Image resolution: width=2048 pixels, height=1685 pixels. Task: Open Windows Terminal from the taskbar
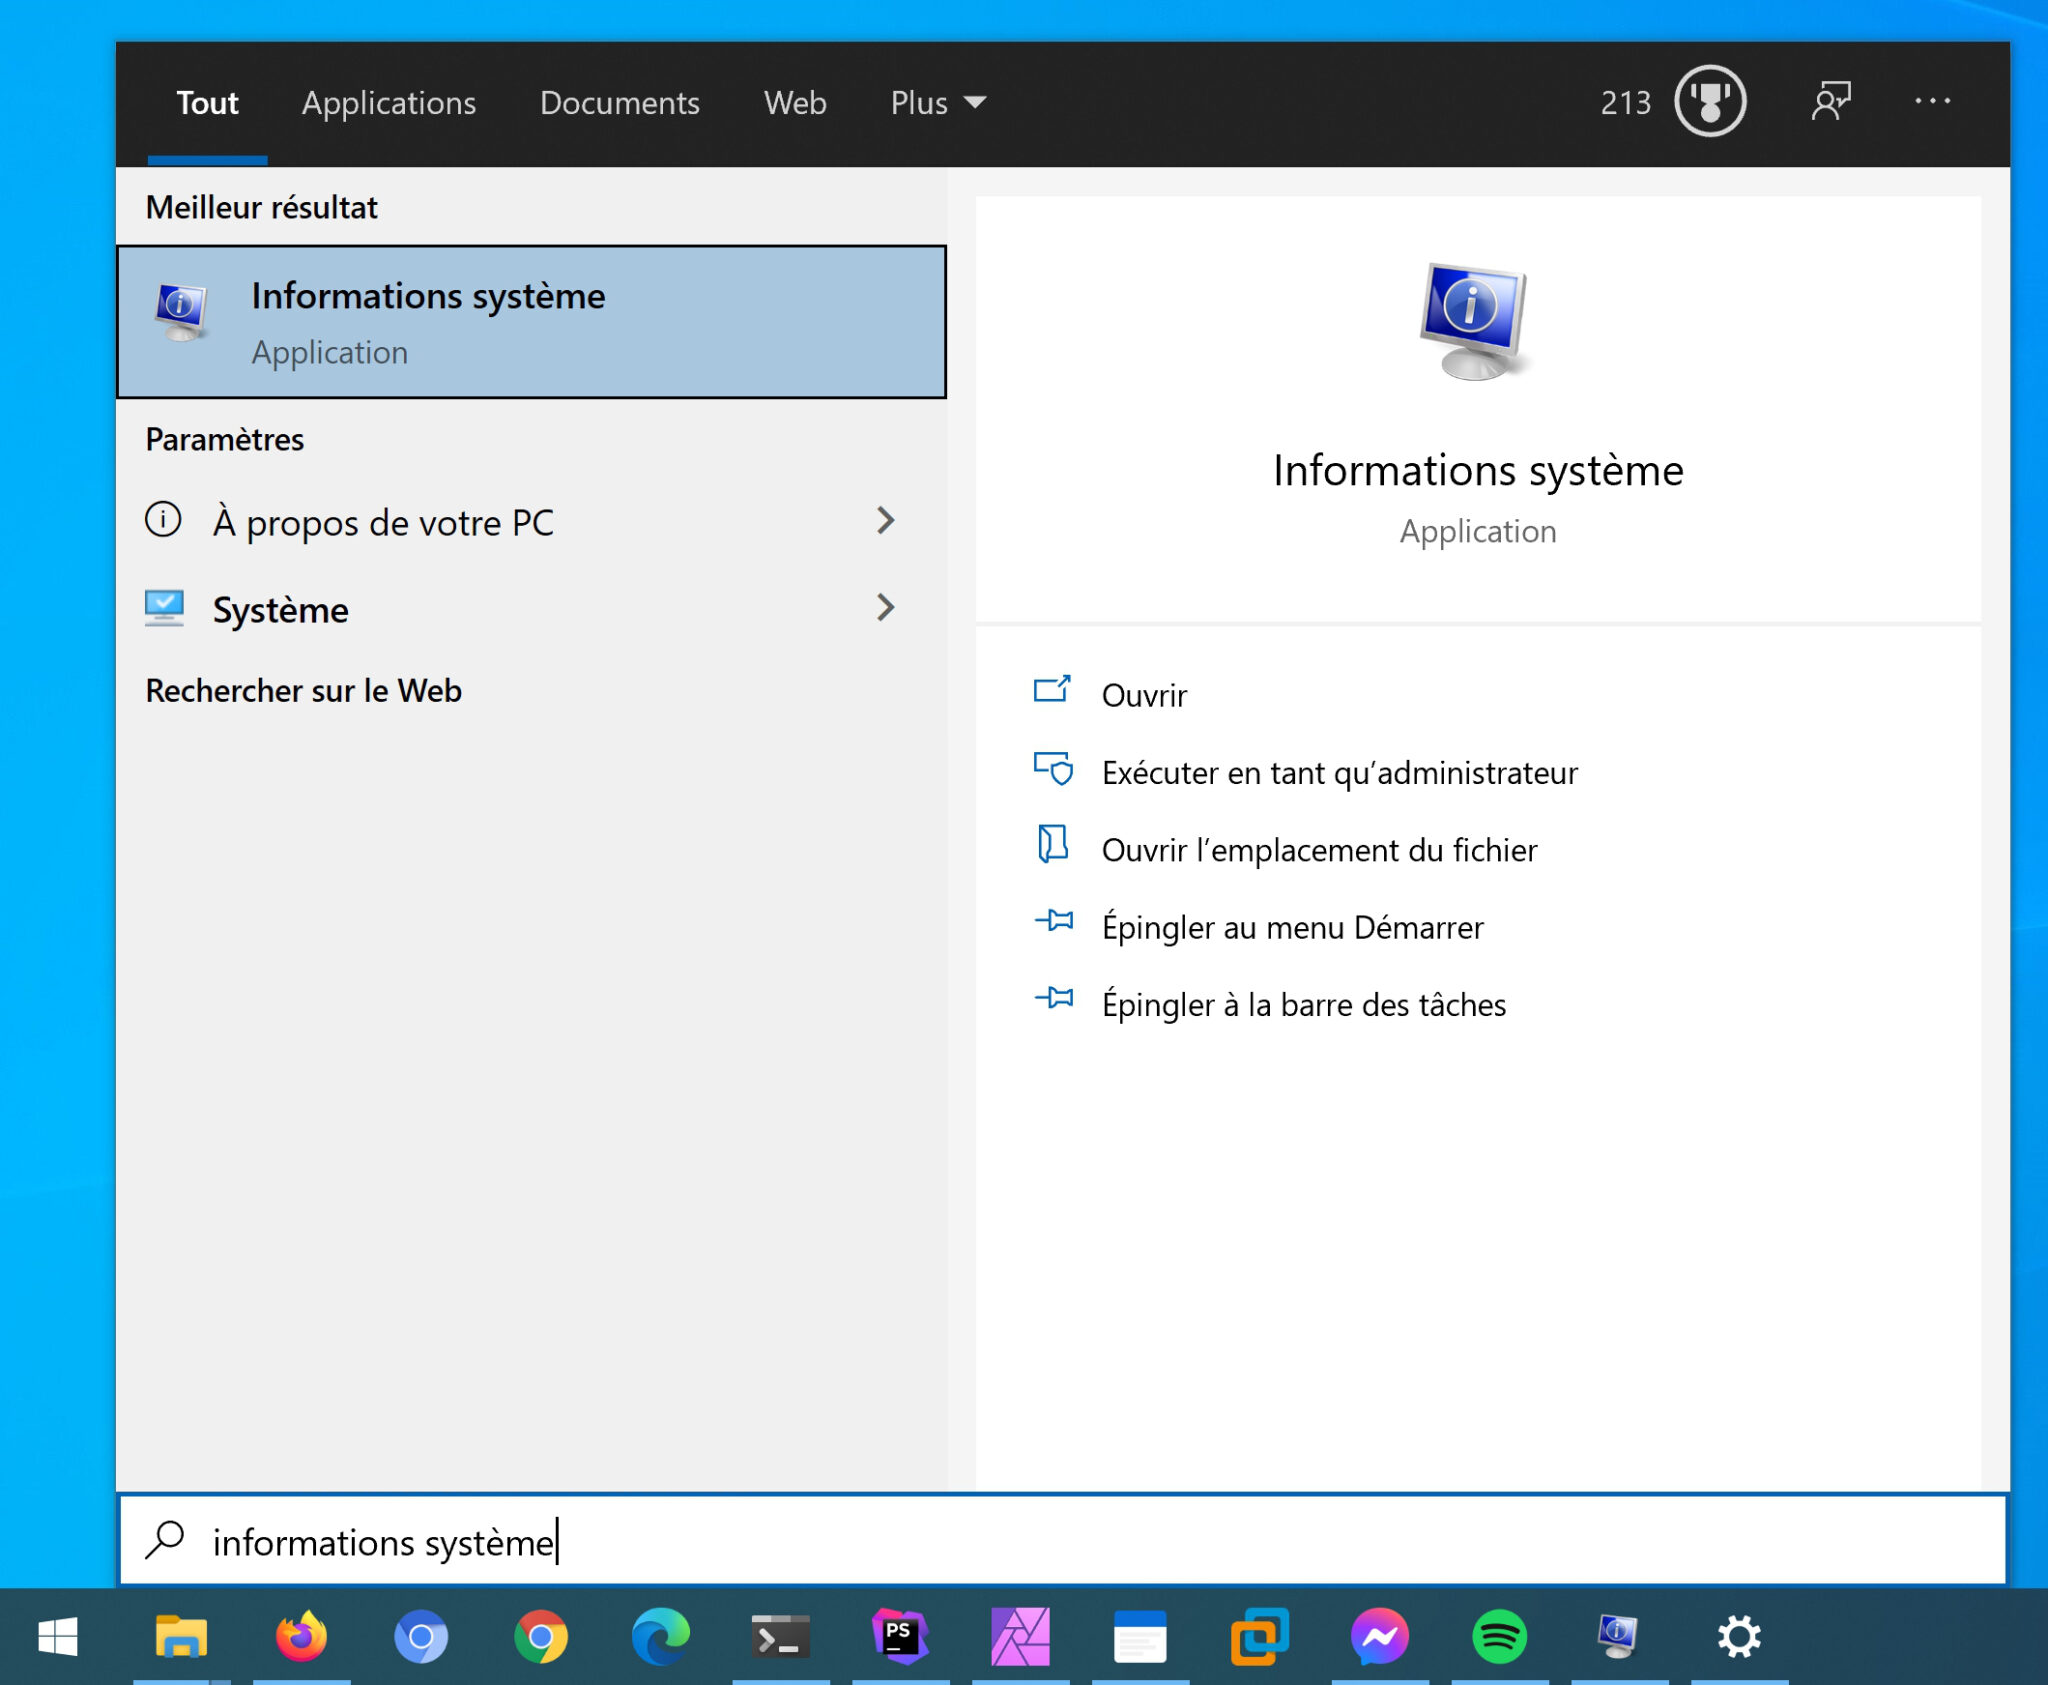click(780, 1637)
